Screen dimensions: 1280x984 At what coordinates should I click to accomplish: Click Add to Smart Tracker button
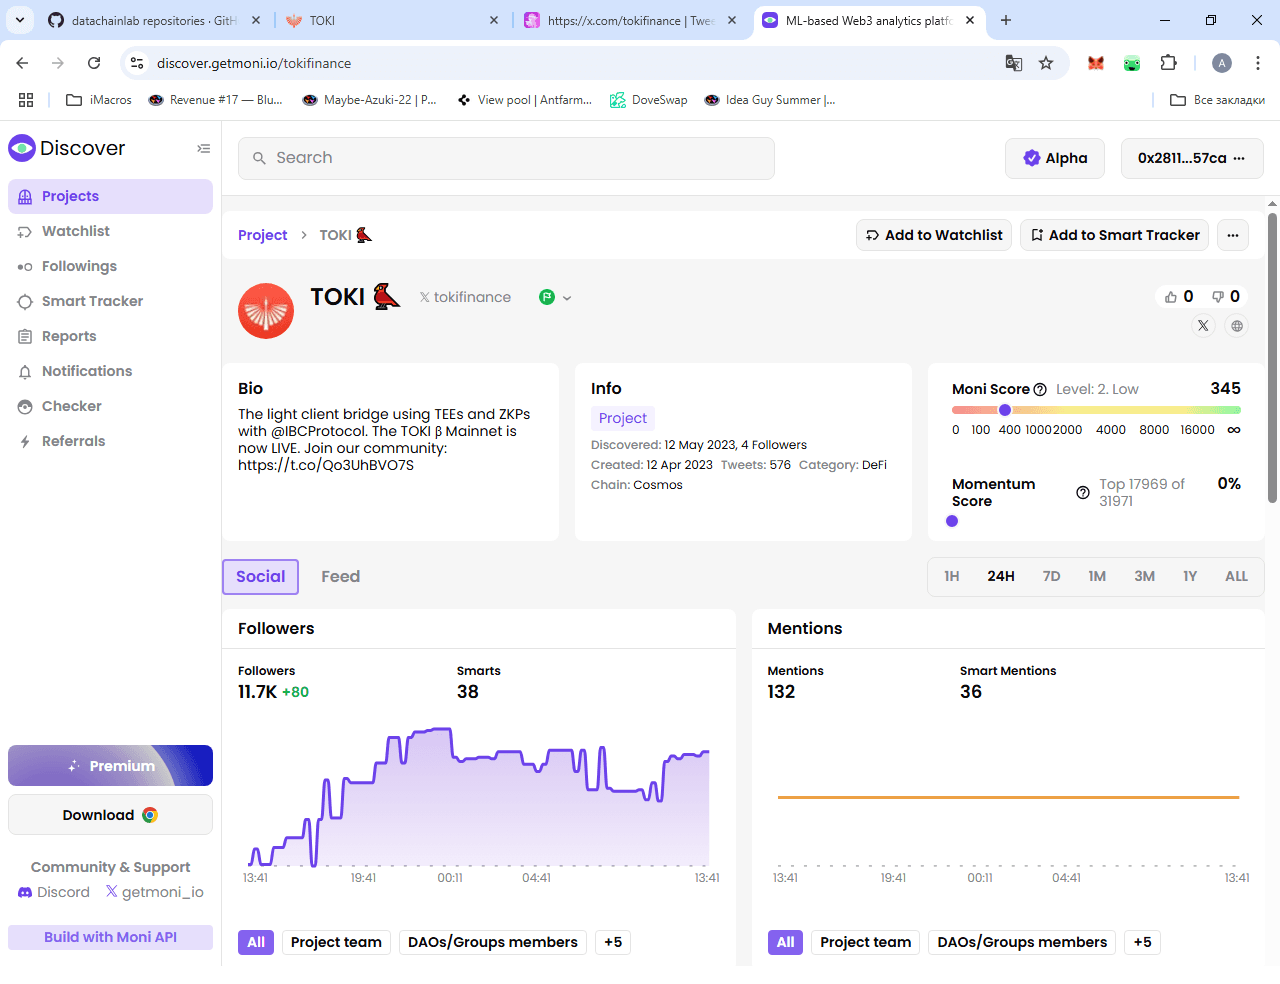tap(1114, 235)
